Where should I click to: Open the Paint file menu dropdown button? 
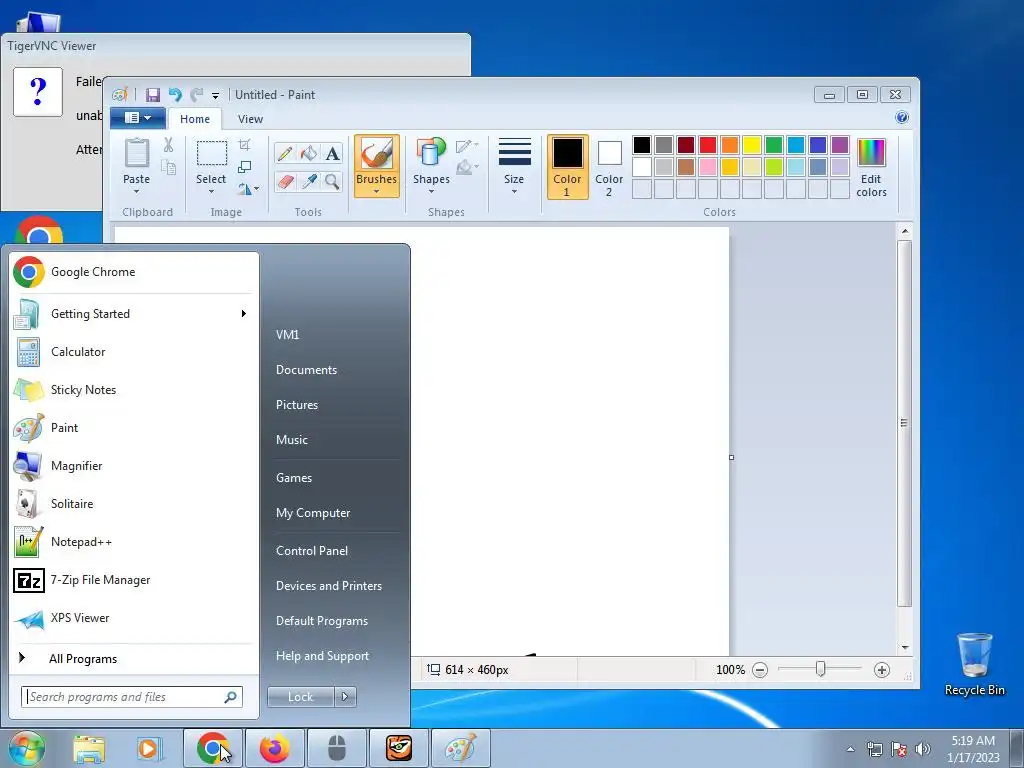138,118
